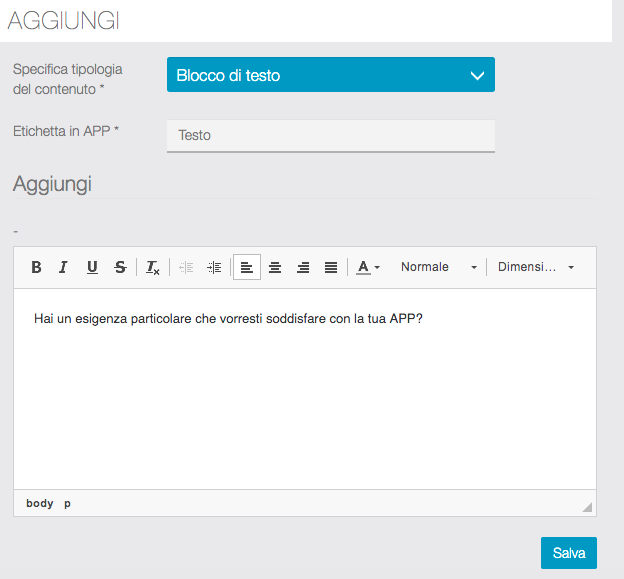Decrease indent of the paragraph
This screenshot has width=624, height=579.
coord(186,267)
